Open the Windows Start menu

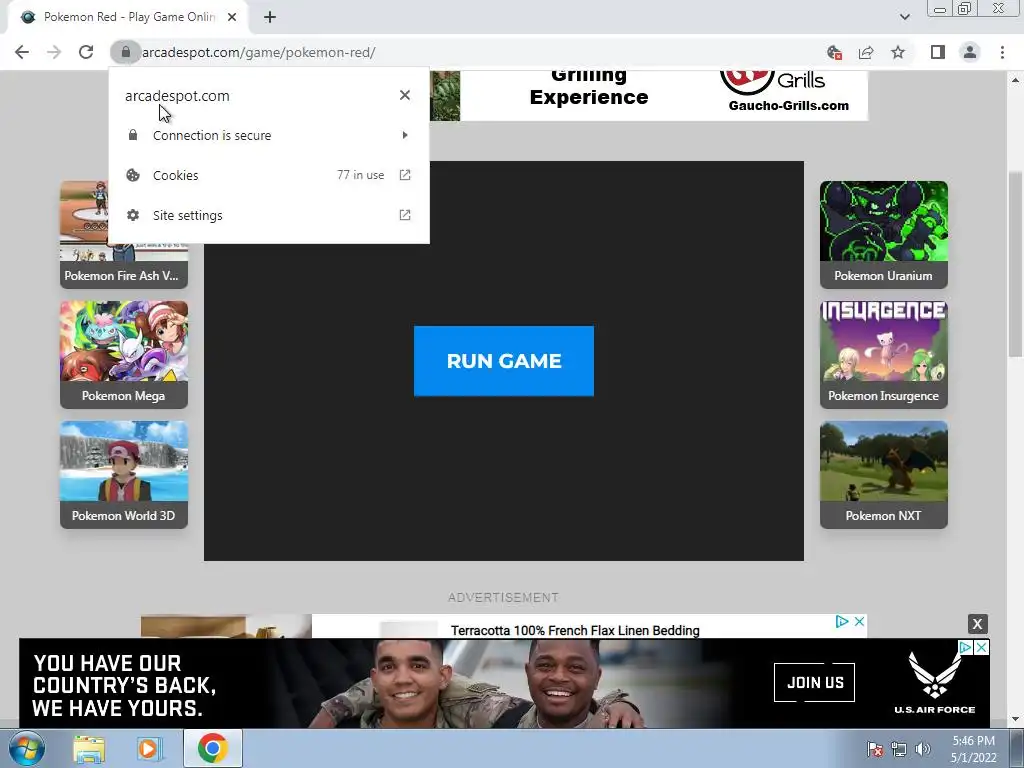click(25, 748)
